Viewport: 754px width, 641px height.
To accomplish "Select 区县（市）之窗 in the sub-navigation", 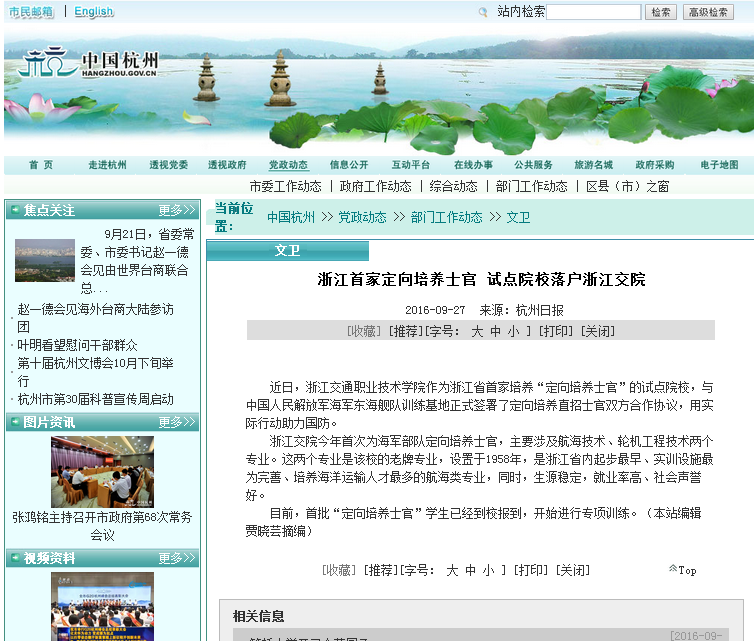I will coord(627,186).
